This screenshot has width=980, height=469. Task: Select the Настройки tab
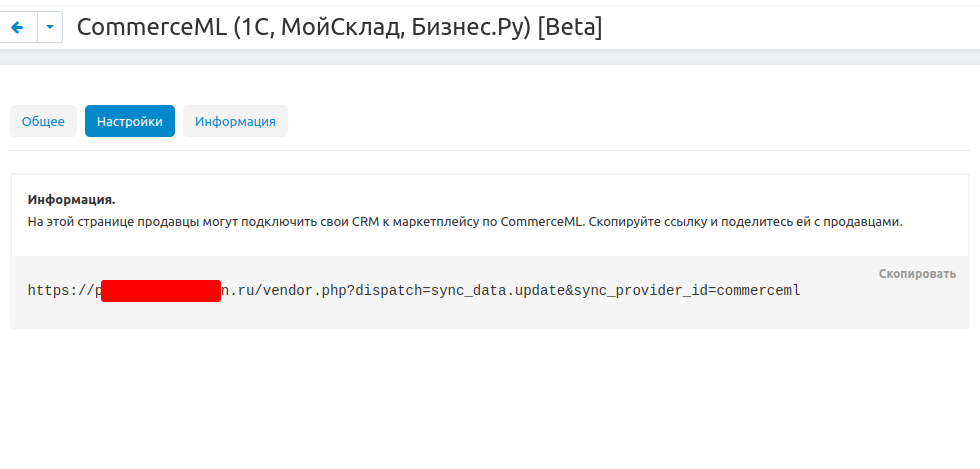(x=130, y=121)
